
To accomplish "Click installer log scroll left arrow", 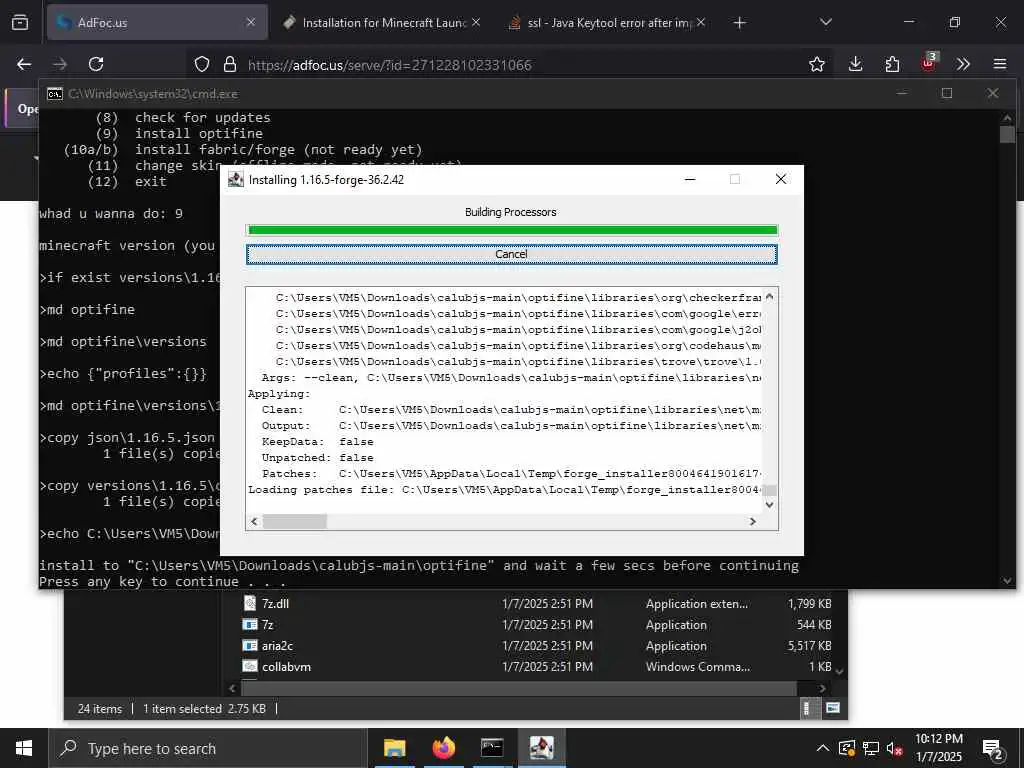I will point(254,521).
